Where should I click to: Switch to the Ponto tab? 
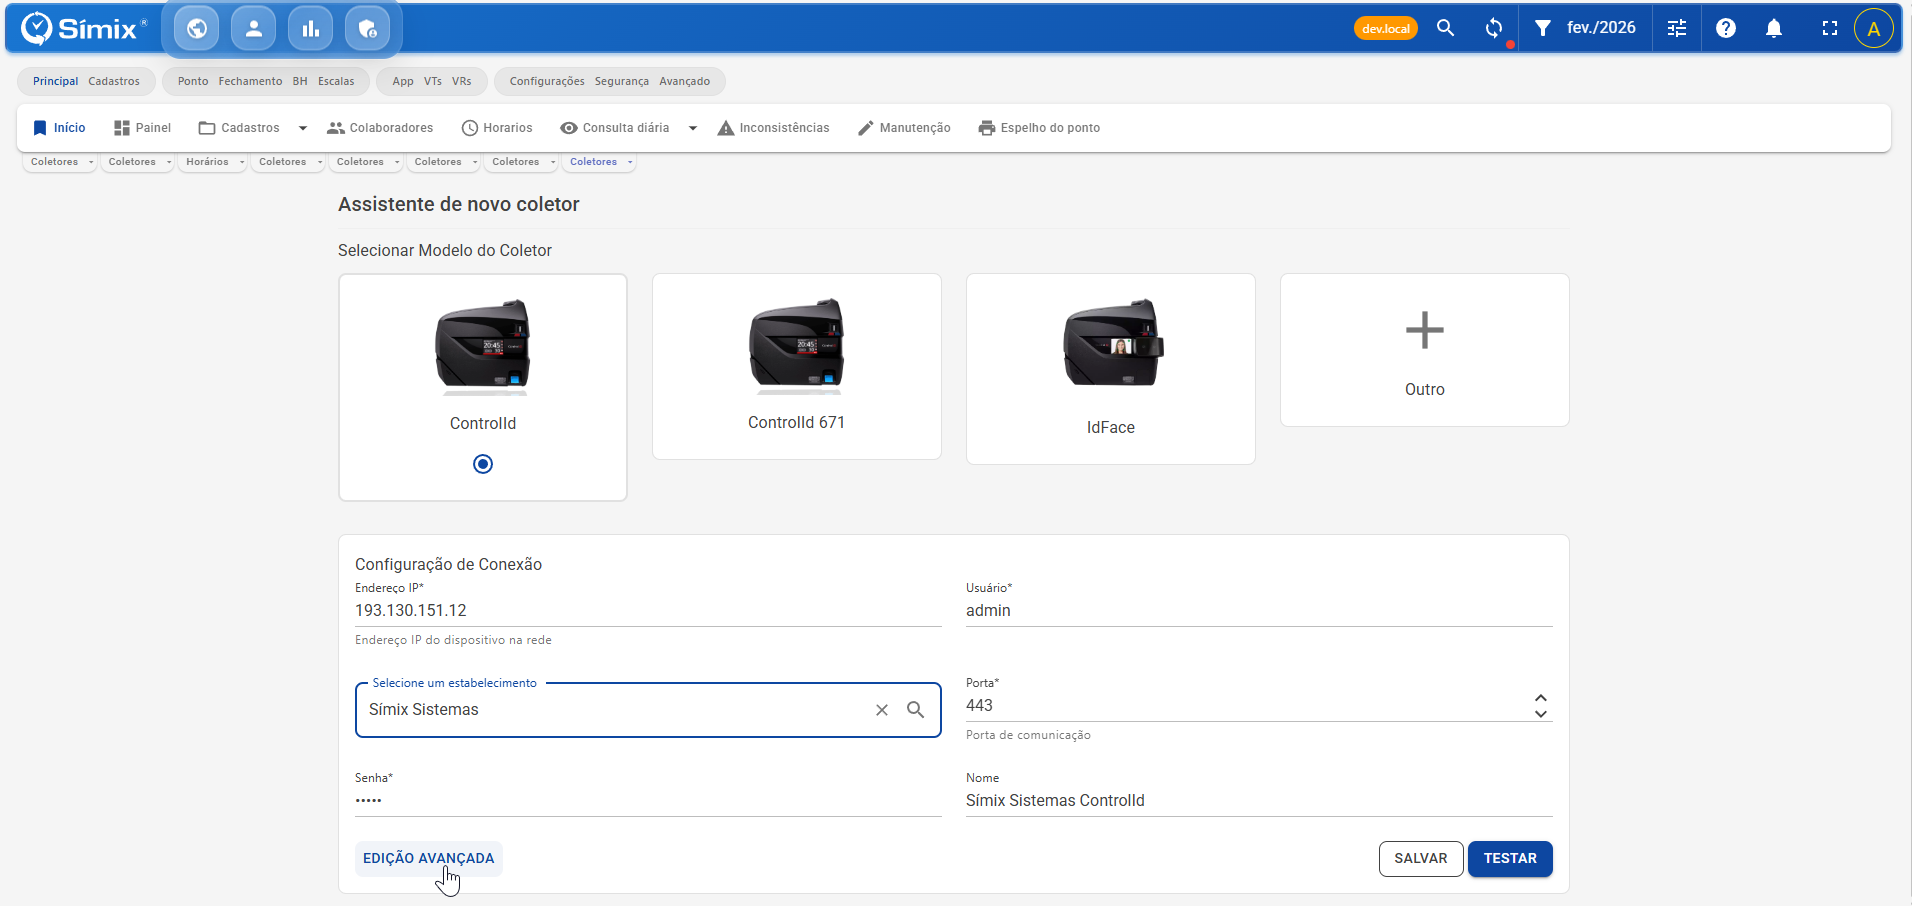193,81
